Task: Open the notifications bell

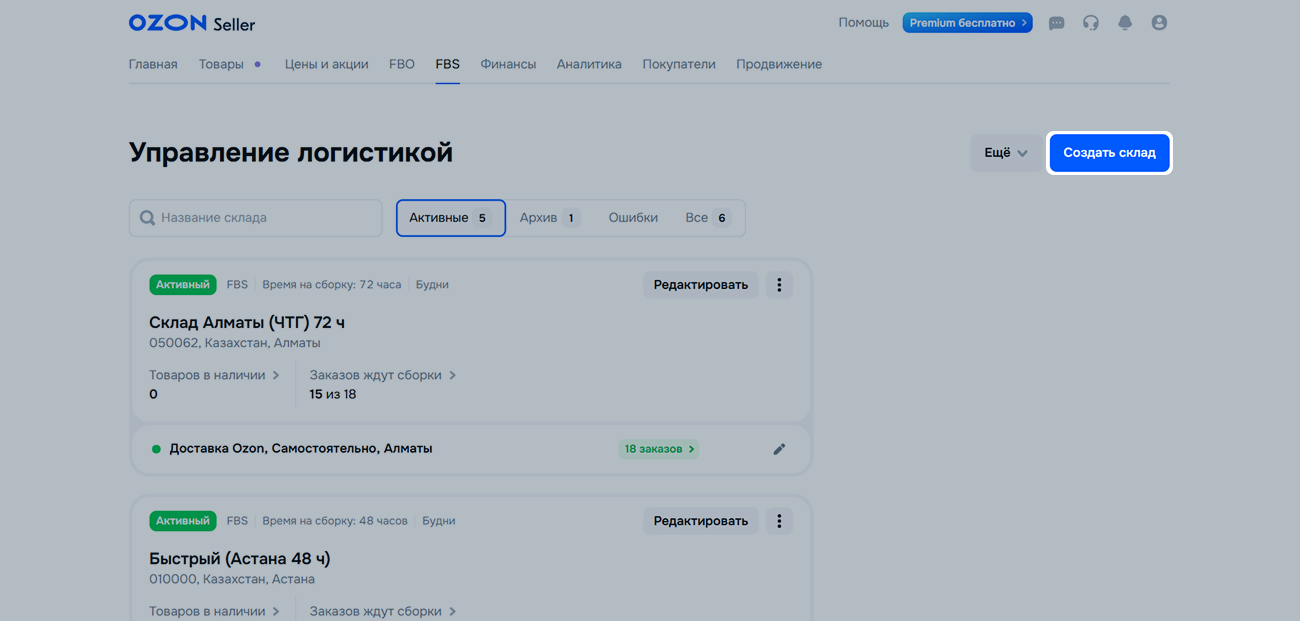Action: [x=1125, y=23]
